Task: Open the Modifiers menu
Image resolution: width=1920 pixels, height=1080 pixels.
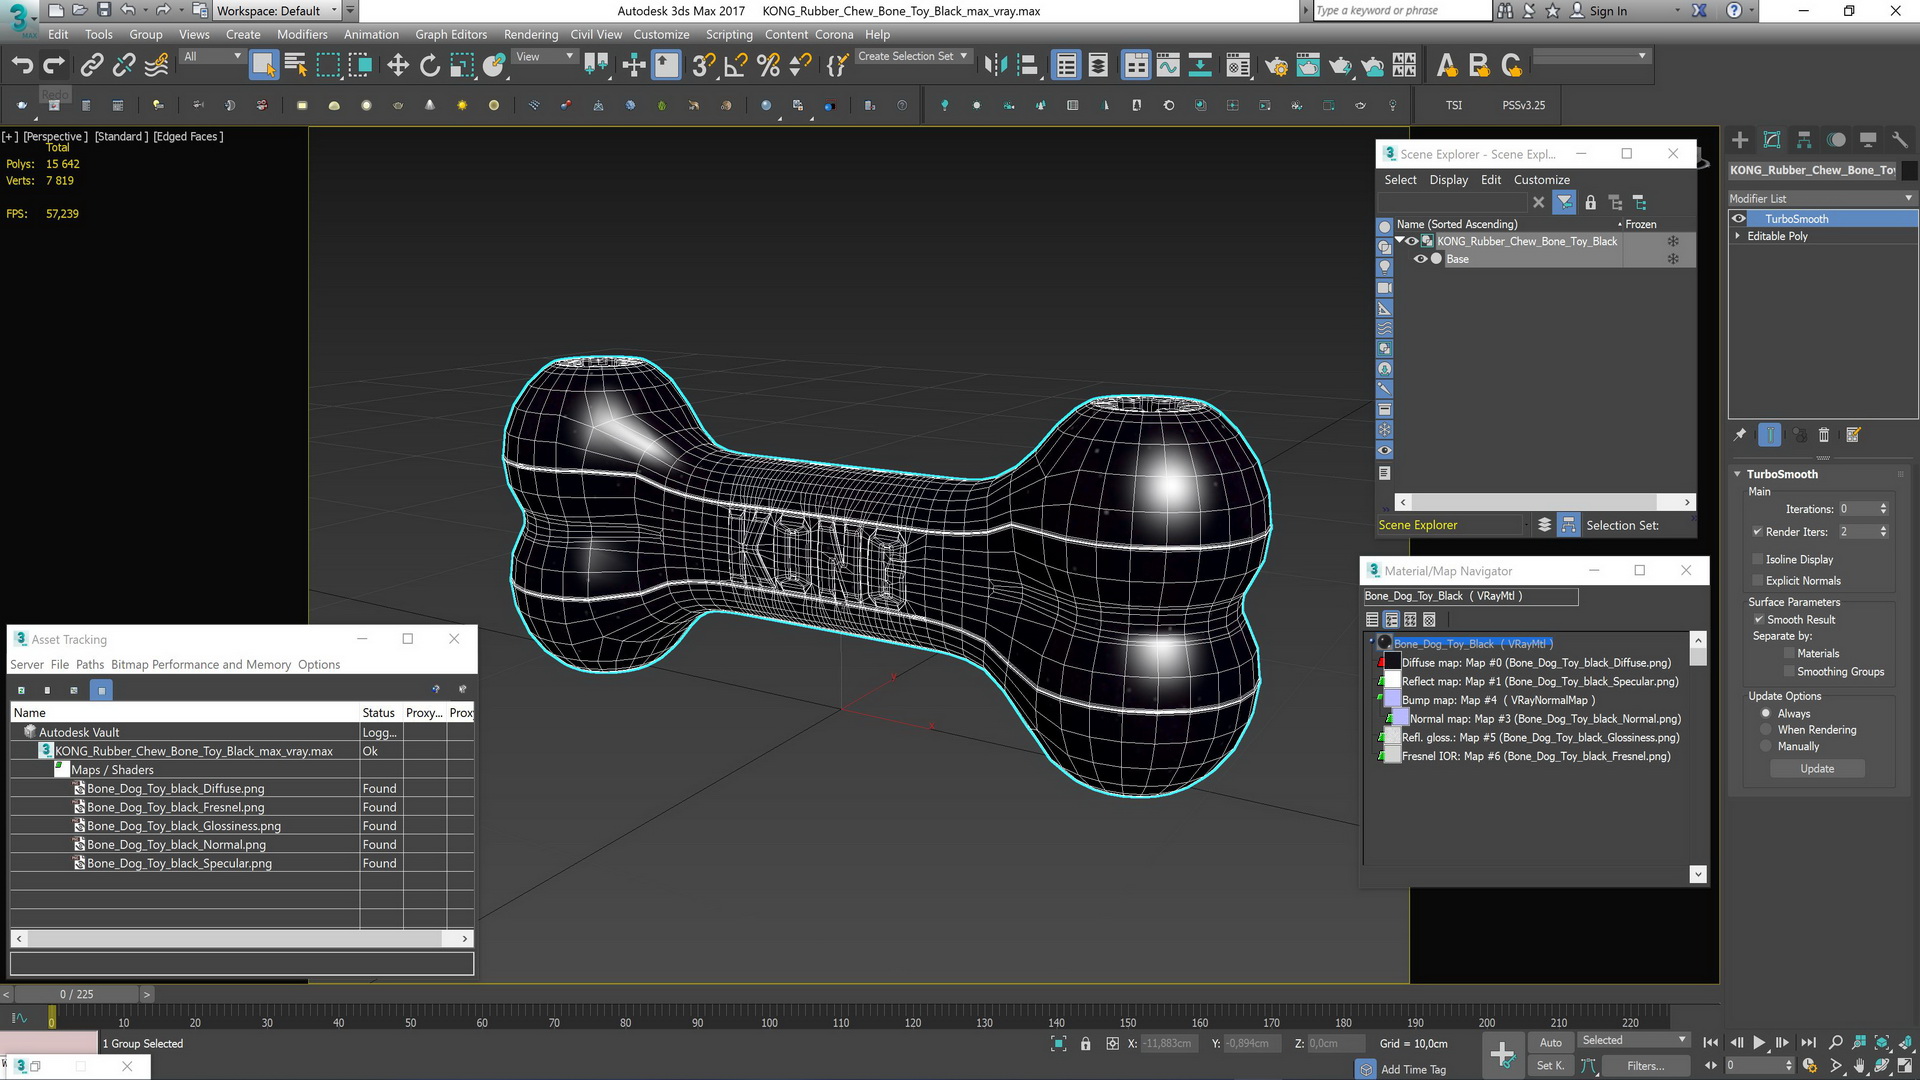Action: [x=302, y=34]
